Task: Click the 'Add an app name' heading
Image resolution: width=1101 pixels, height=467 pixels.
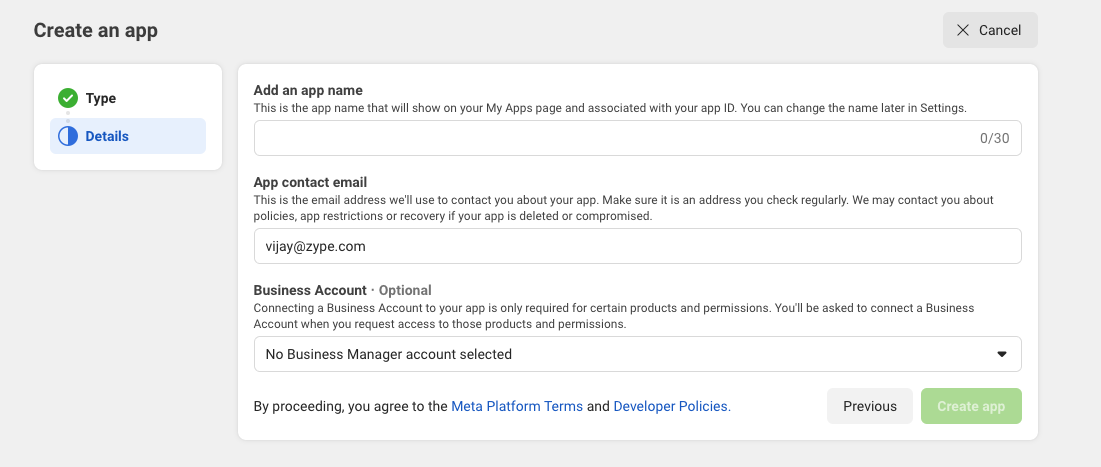Action: [x=308, y=90]
